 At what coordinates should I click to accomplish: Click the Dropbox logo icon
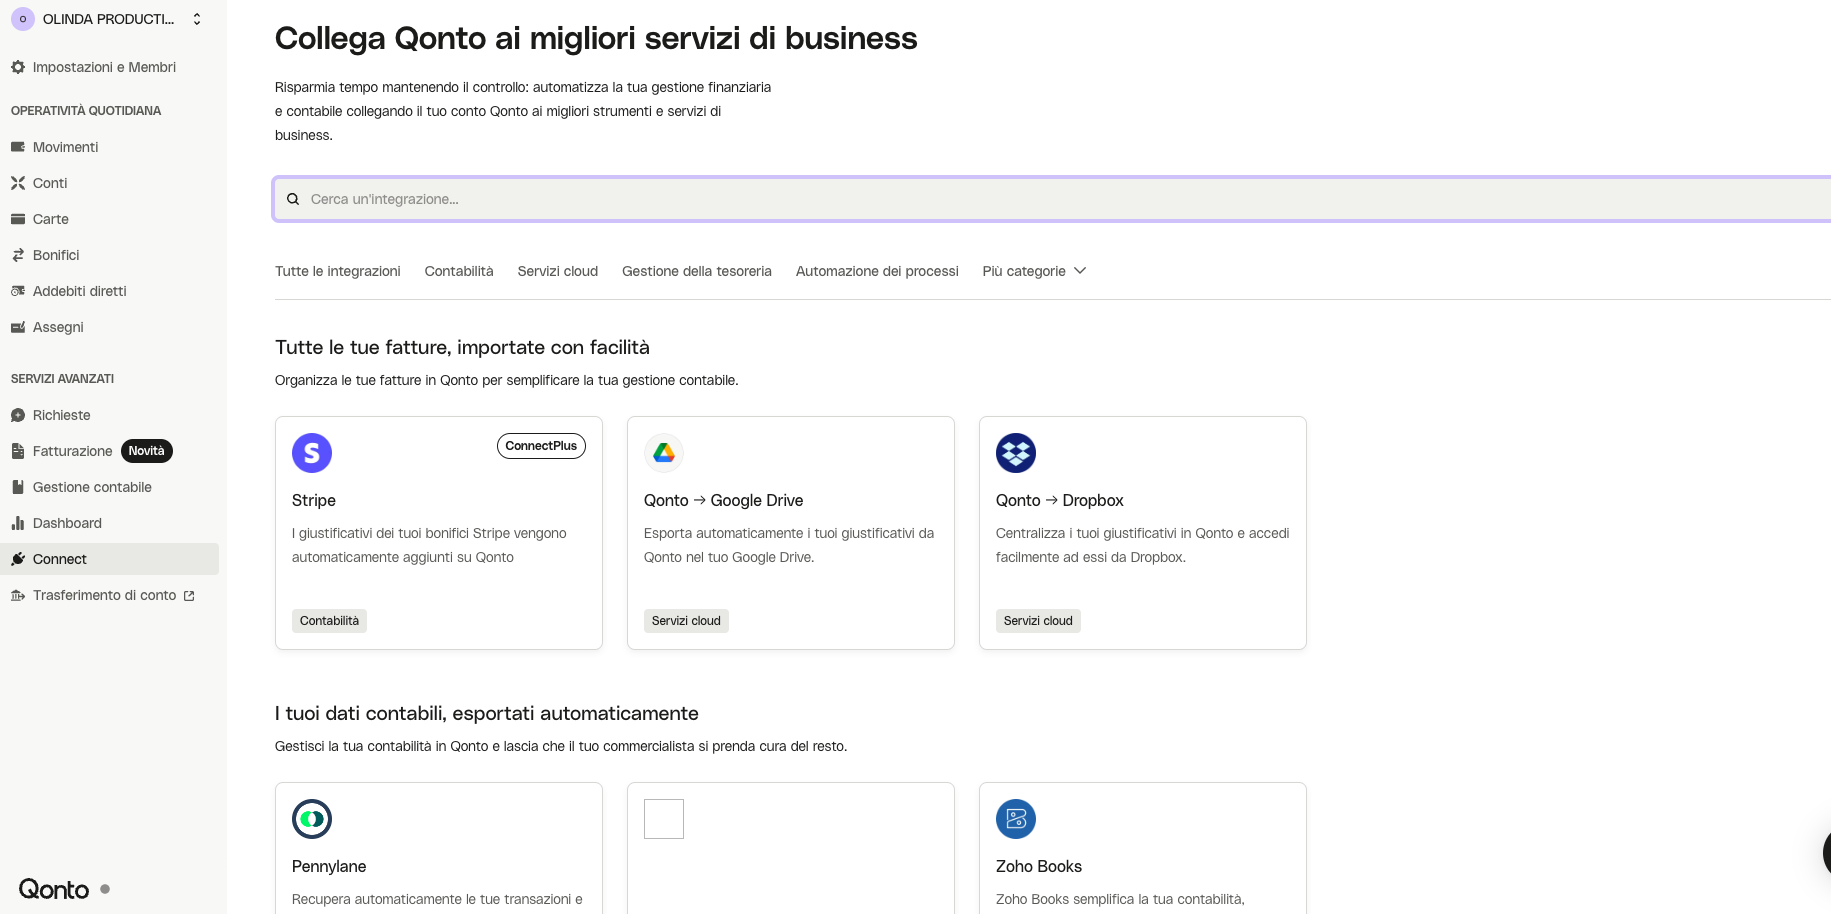pyautogui.click(x=1016, y=453)
